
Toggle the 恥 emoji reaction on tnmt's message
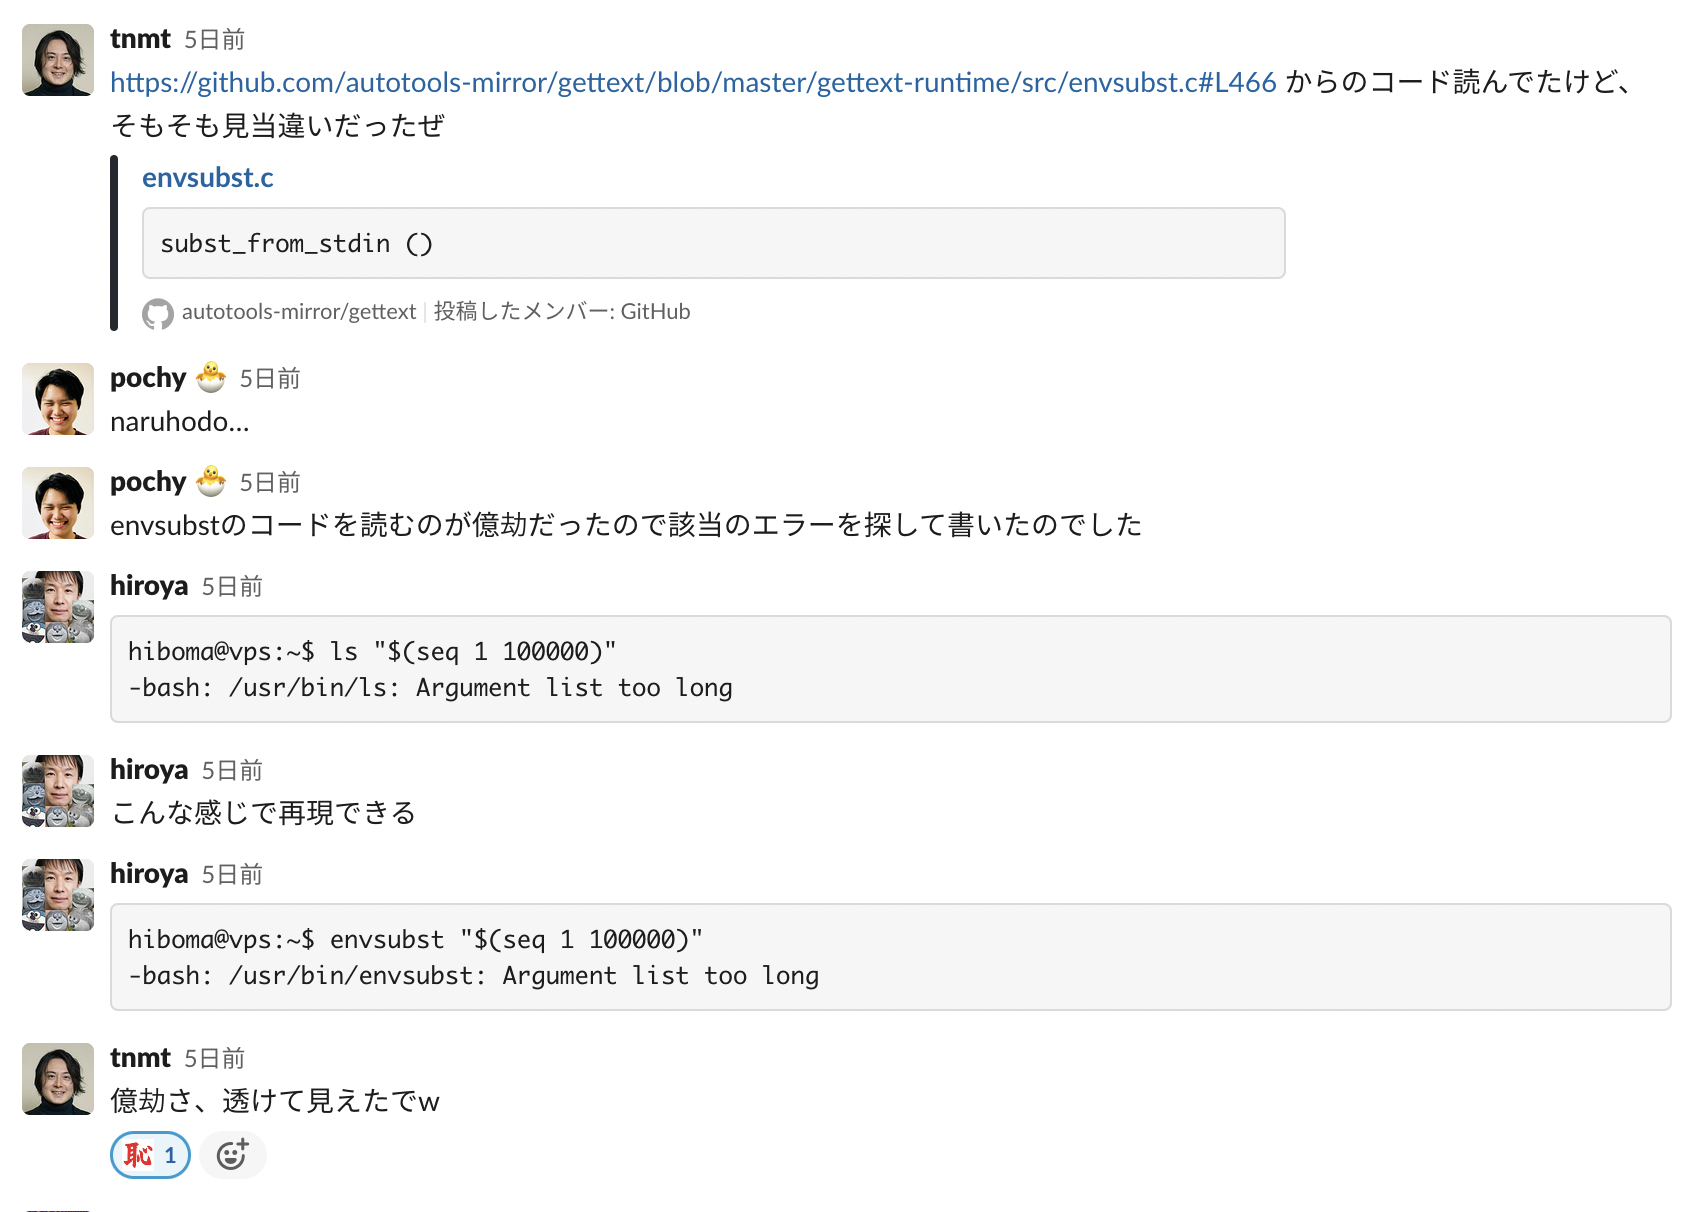[x=149, y=1154]
